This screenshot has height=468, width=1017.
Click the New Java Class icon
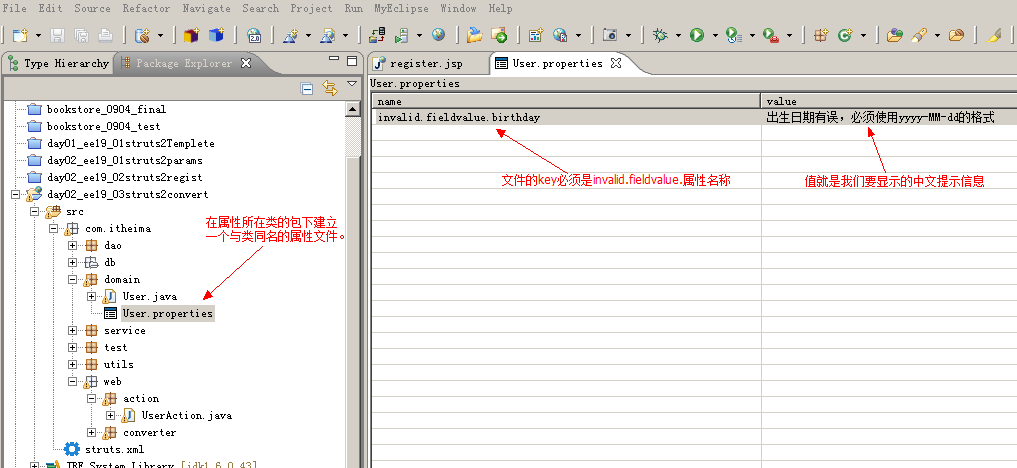[844, 35]
